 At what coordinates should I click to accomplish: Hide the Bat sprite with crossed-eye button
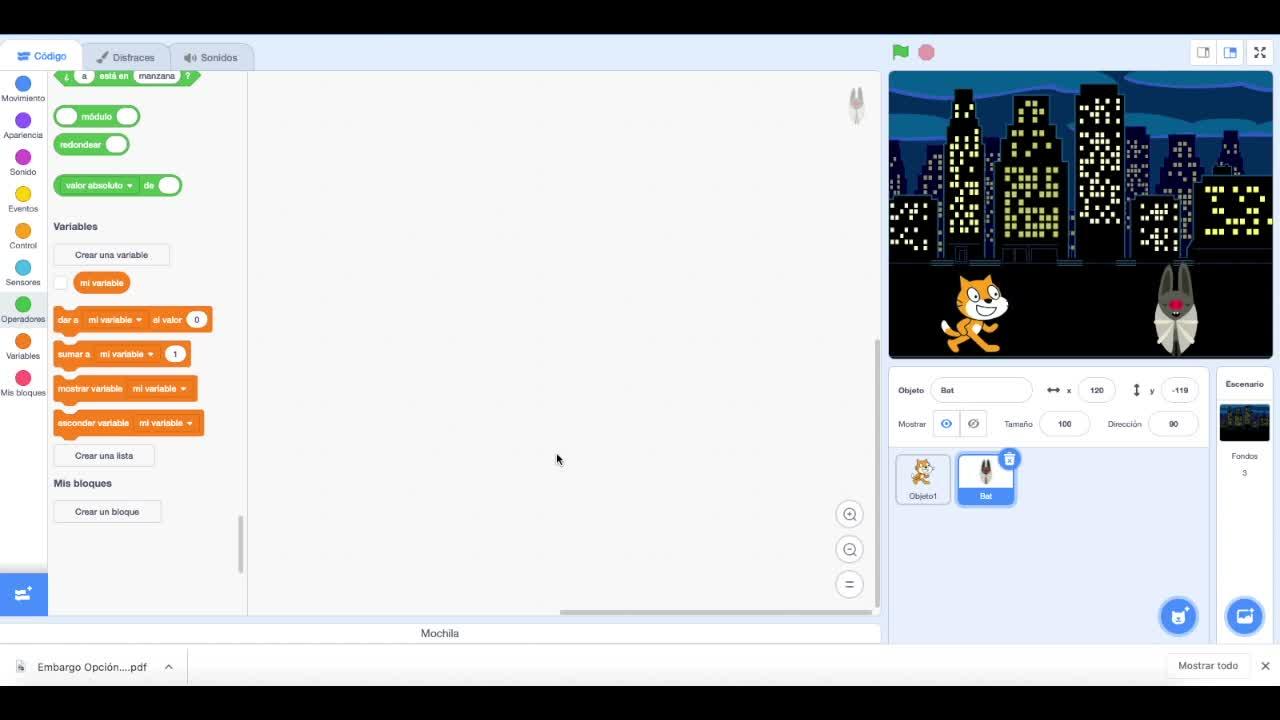click(x=973, y=424)
